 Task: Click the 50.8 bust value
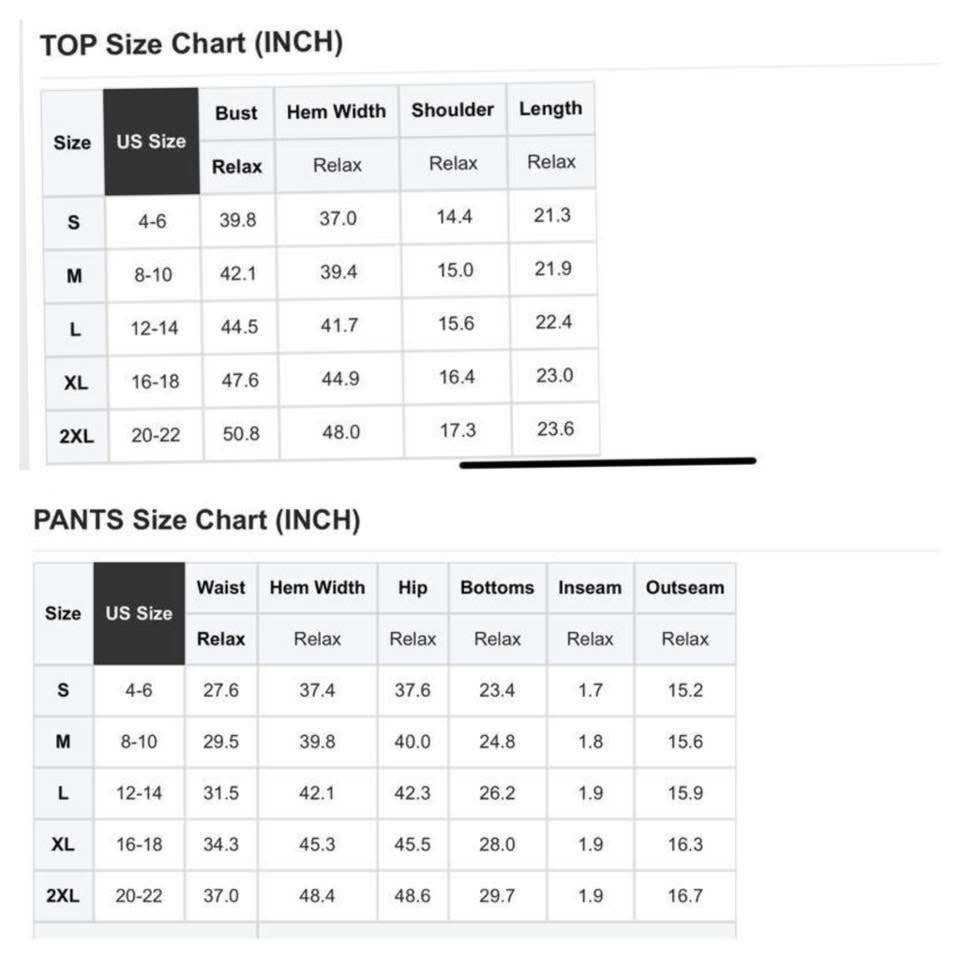[x=241, y=434]
